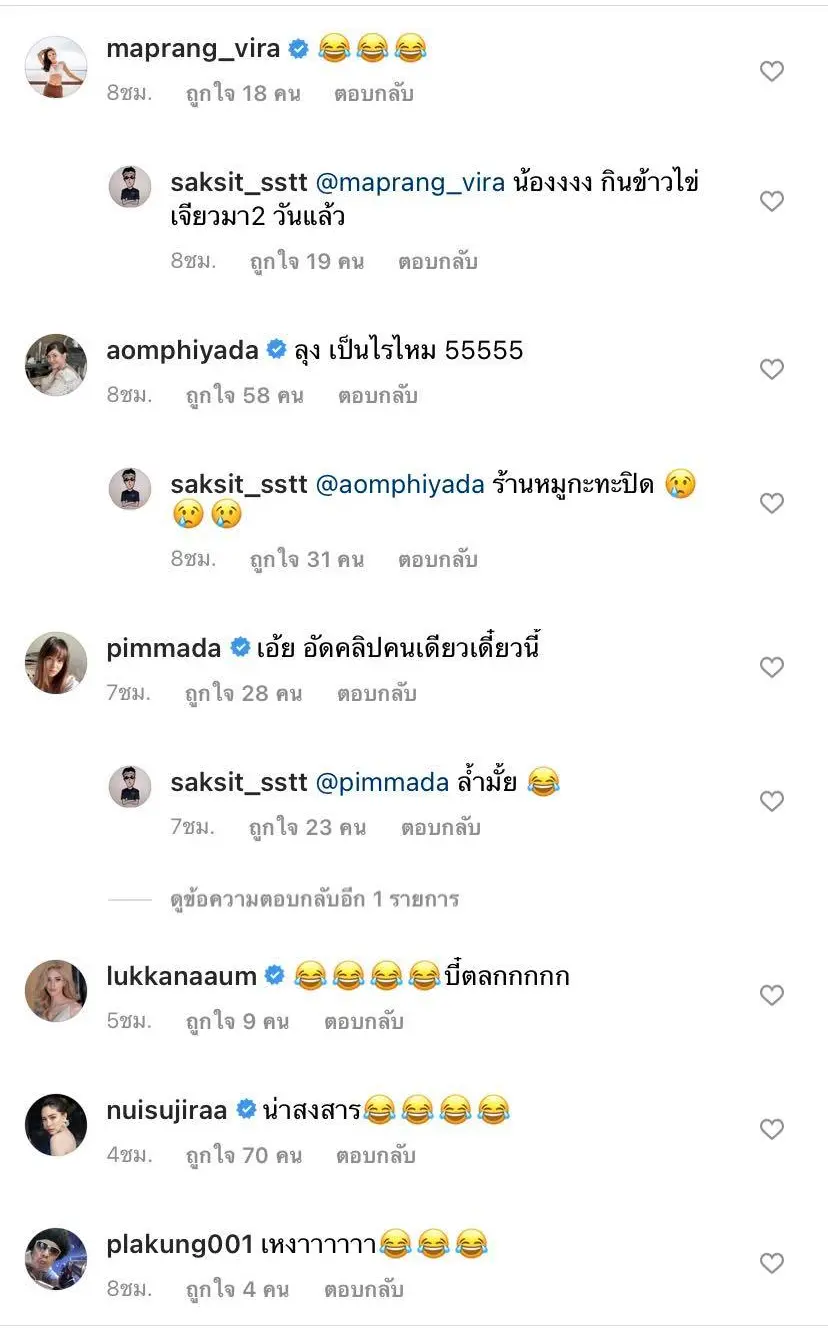Tap heart on saksit_sstt's reply to pimmada
The height and width of the screenshot is (1328, 828).
point(771,801)
